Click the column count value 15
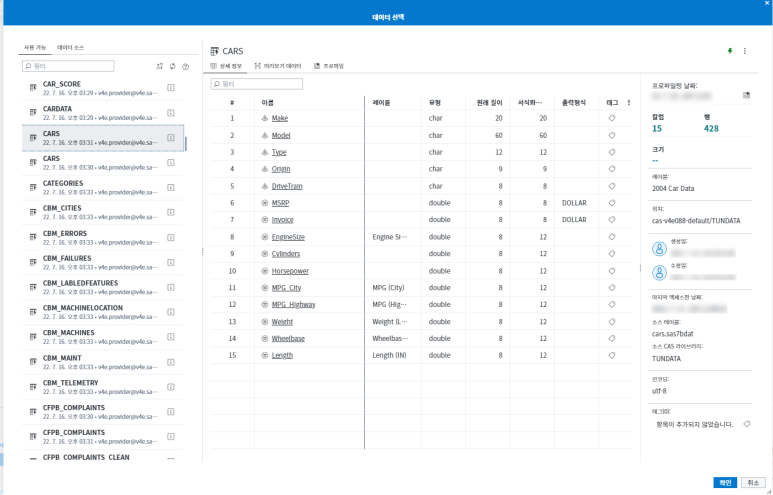773x495 pixels. point(657,129)
